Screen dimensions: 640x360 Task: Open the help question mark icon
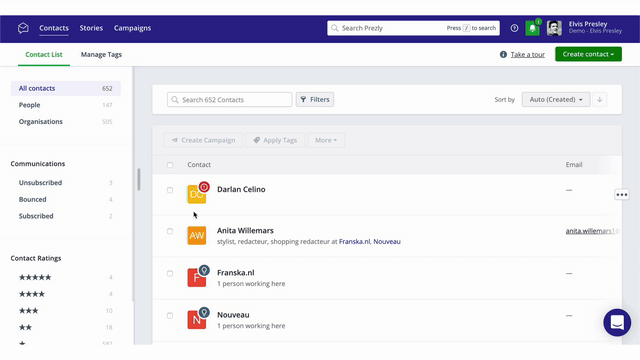514,28
